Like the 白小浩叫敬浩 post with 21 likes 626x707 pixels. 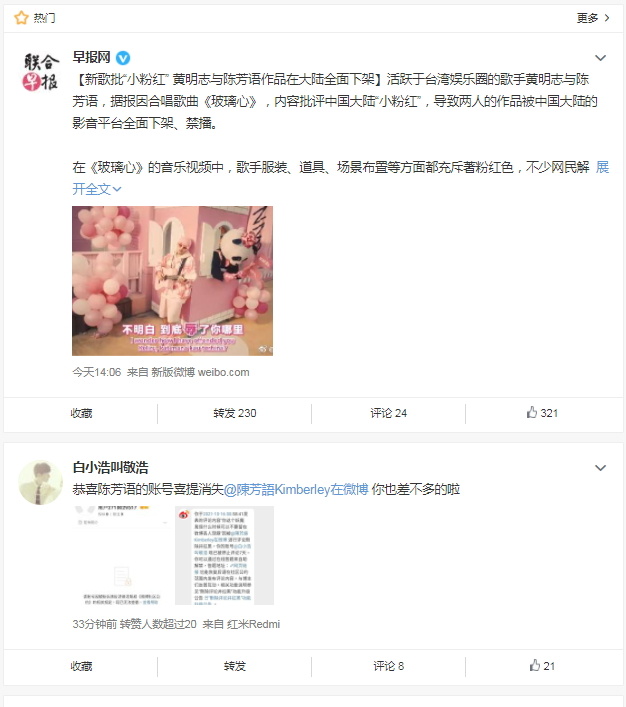[x=543, y=666]
